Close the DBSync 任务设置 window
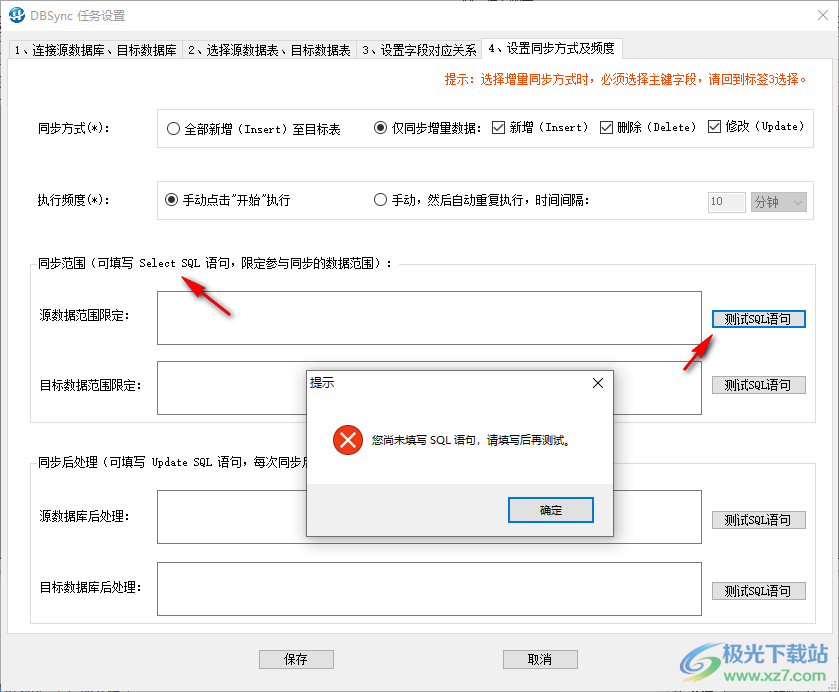Viewport: 839px width, 692px height. pos(823,15)
